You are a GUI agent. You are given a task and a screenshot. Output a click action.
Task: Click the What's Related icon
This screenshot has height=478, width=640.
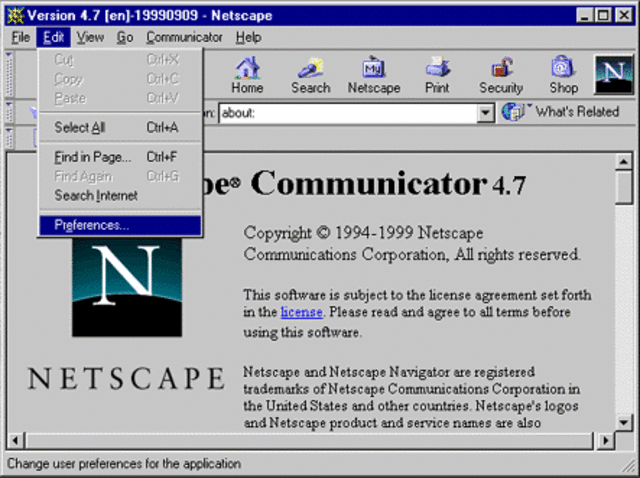click(513, 111)
